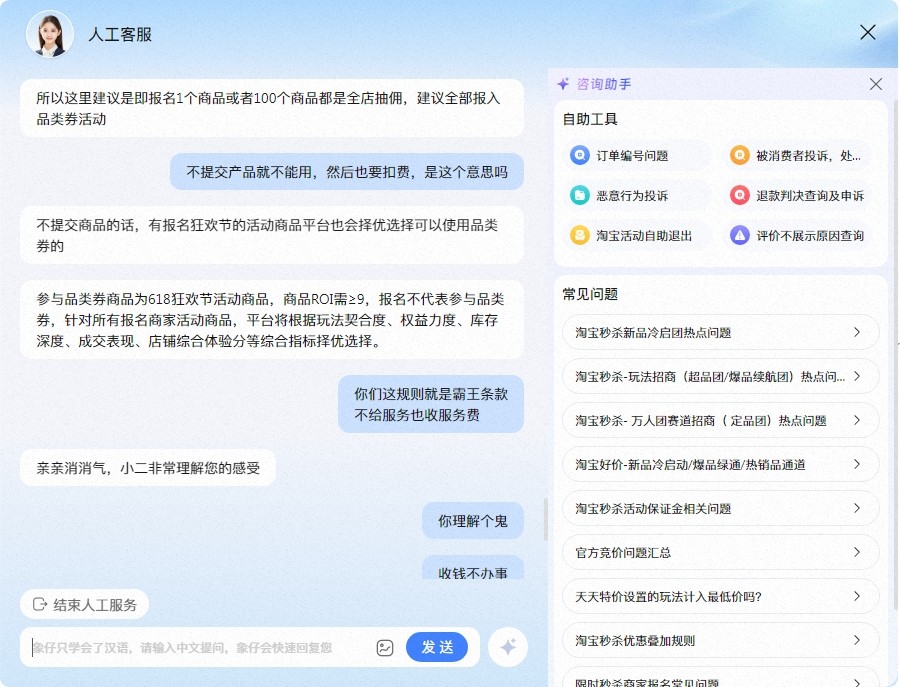This screenshot has width=900, height=687.
Task: Open the red 退款判决查询及申诉 tool icon
Action: [739, 195]
